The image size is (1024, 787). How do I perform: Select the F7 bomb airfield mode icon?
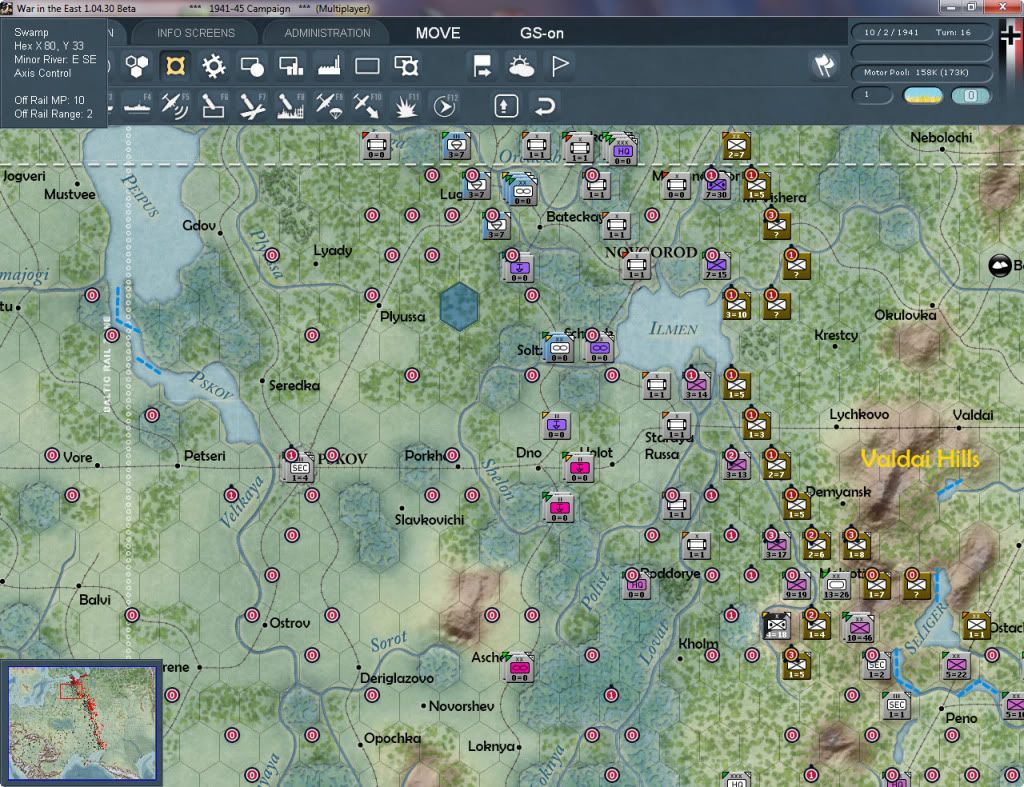click(x=252, y=106)
